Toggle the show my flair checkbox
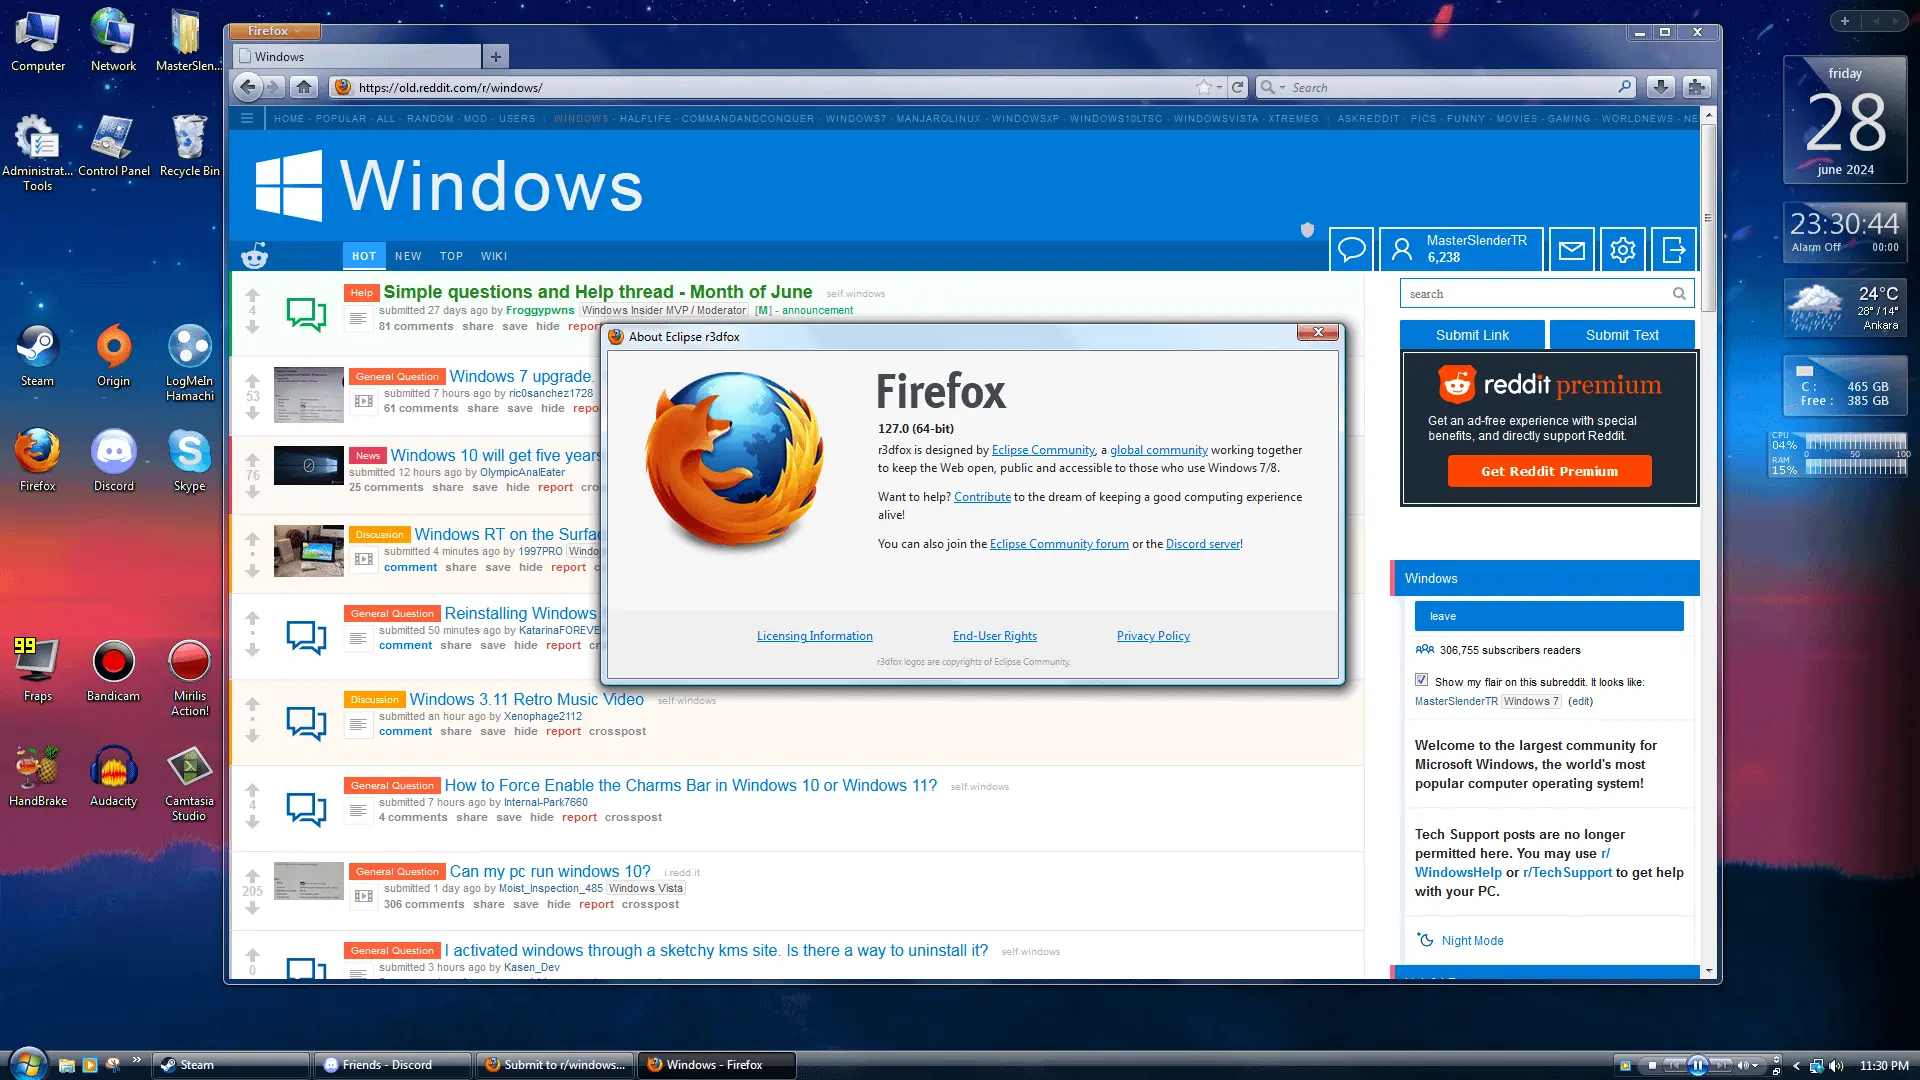 pos(1421,680)
